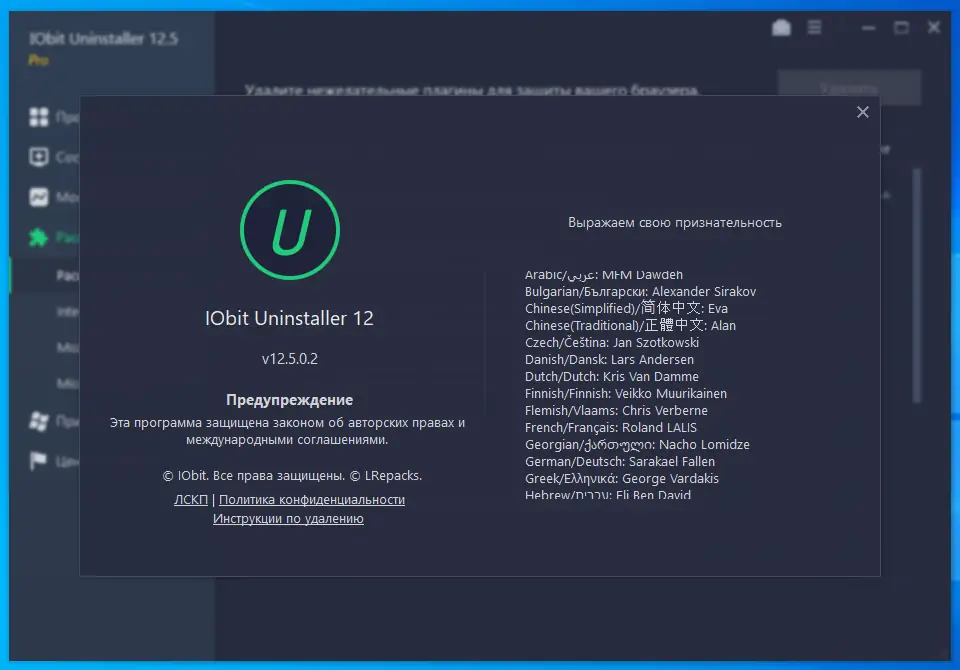Click the "Удалить" button at top right
The height and width of the screenshot is (670, 960).
pyautogui.click(x=849, y=87)
